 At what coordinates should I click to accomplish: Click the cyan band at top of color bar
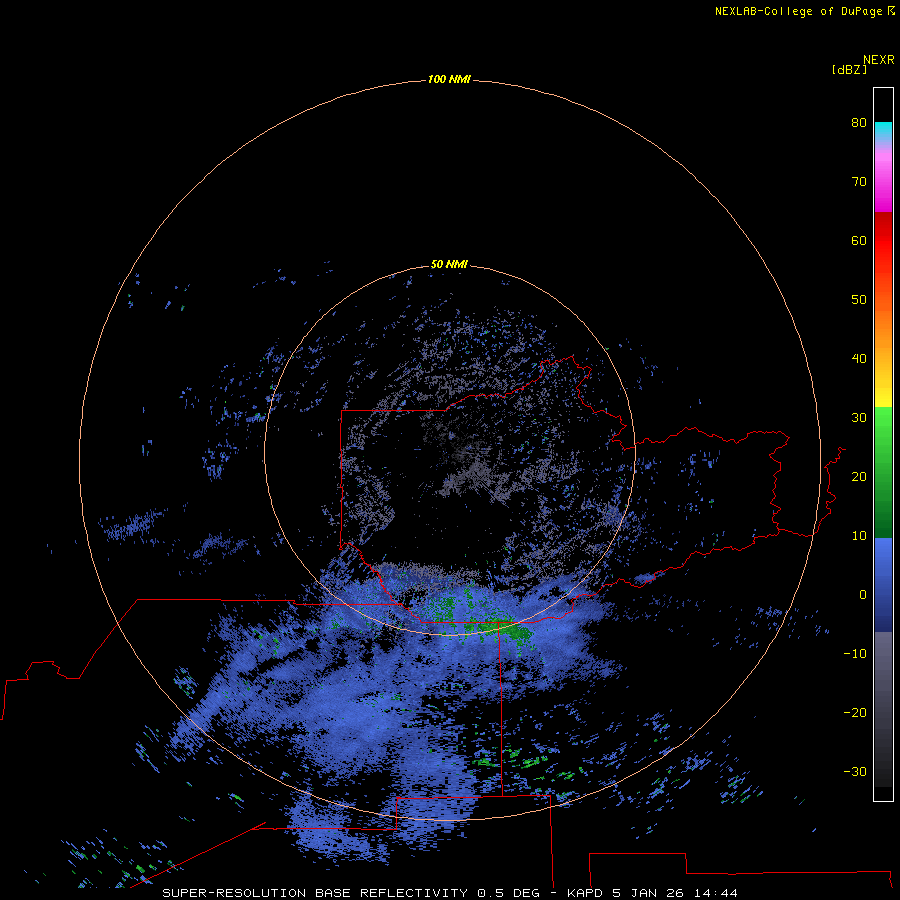[x=883, y=131]
